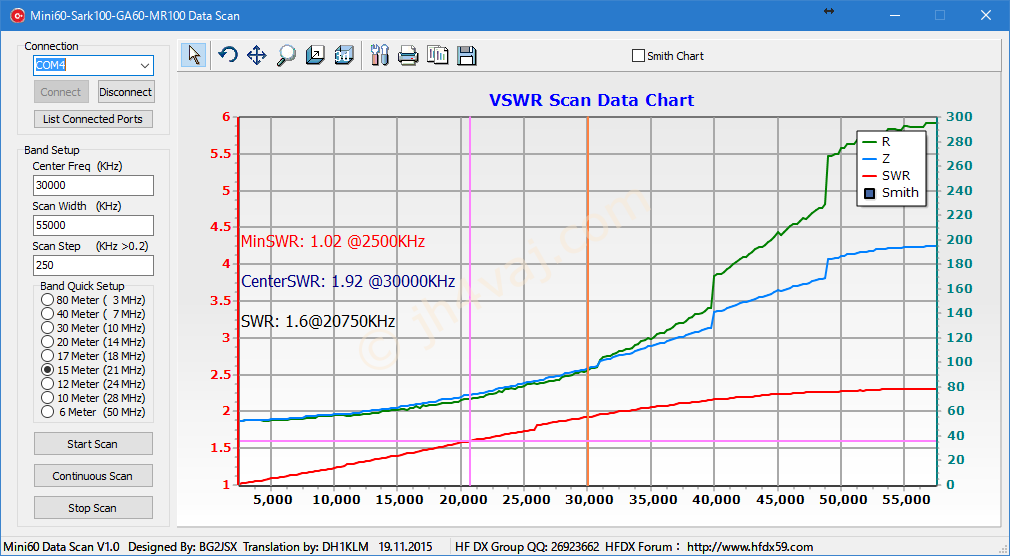Image resolution: width=1010 pixels, height=556 pixels.
Task: Select the pointer arrow tool
Action: point(193,55)
